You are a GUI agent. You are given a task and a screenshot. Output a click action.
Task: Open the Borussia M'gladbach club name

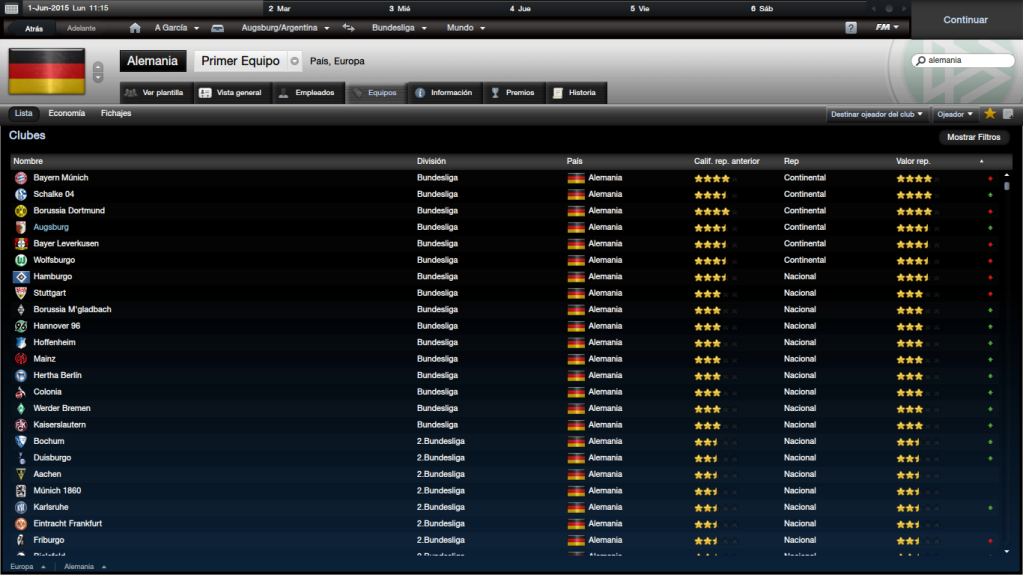72,309
